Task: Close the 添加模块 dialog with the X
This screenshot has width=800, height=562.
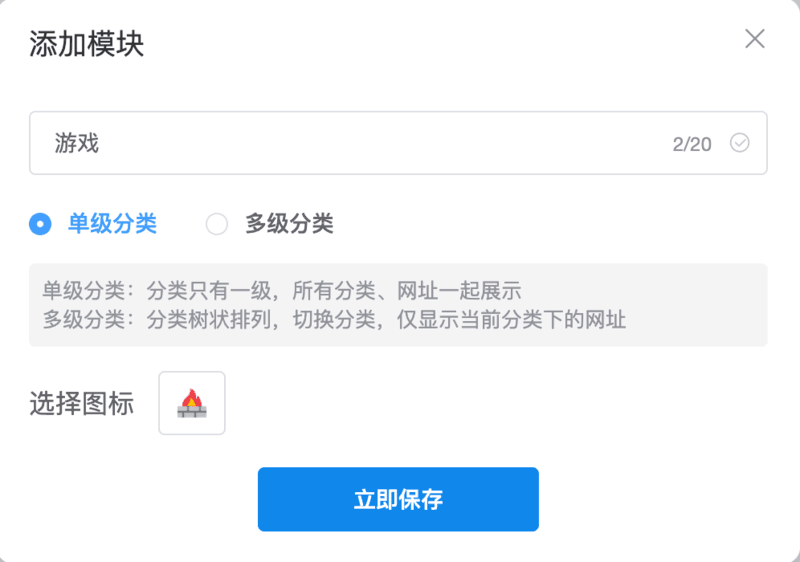Action: point(755,39)
